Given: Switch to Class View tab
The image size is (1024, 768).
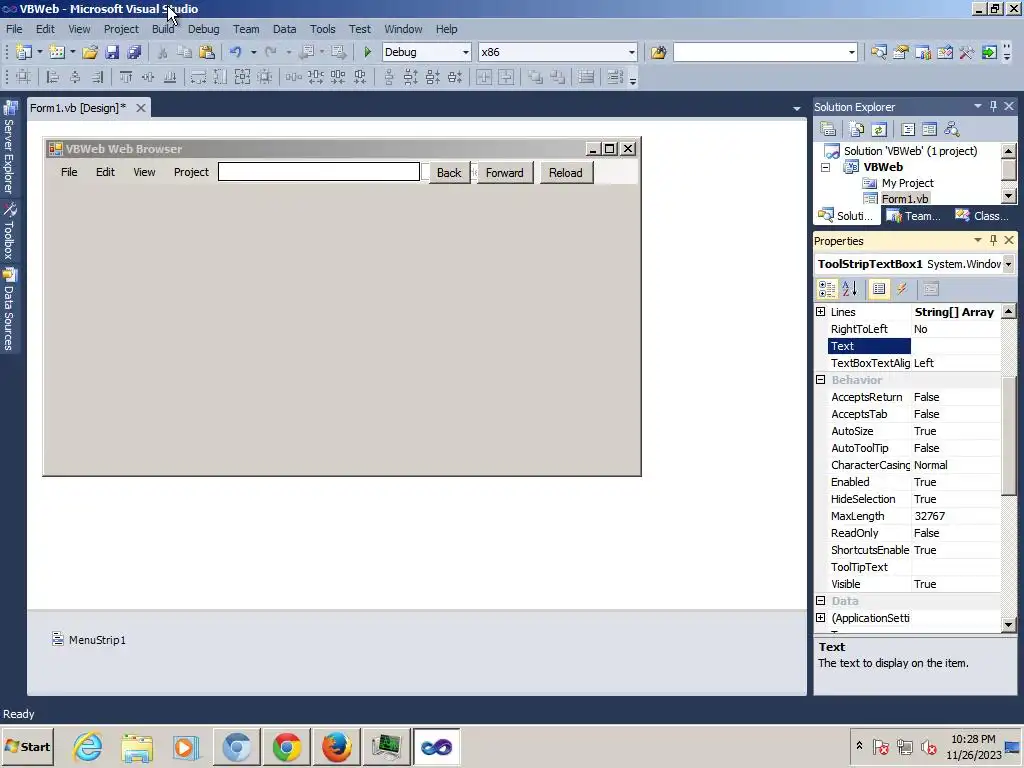Looking at the screenshot, I should click(982, 216).
